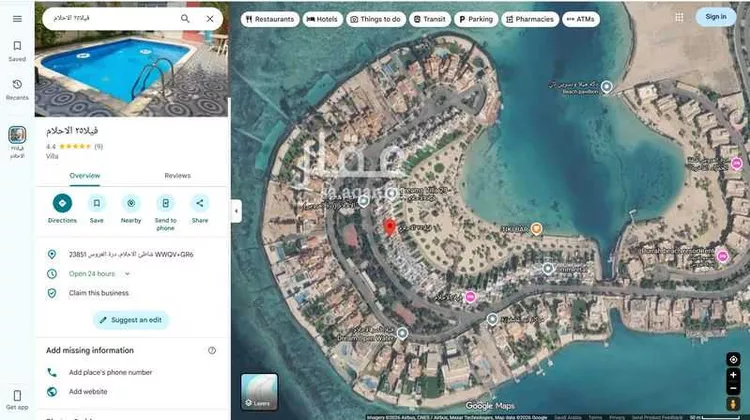Screen dimensions: 750x420
Task: Click the 4.4 star rating reviews count
Action: (98, 147)
